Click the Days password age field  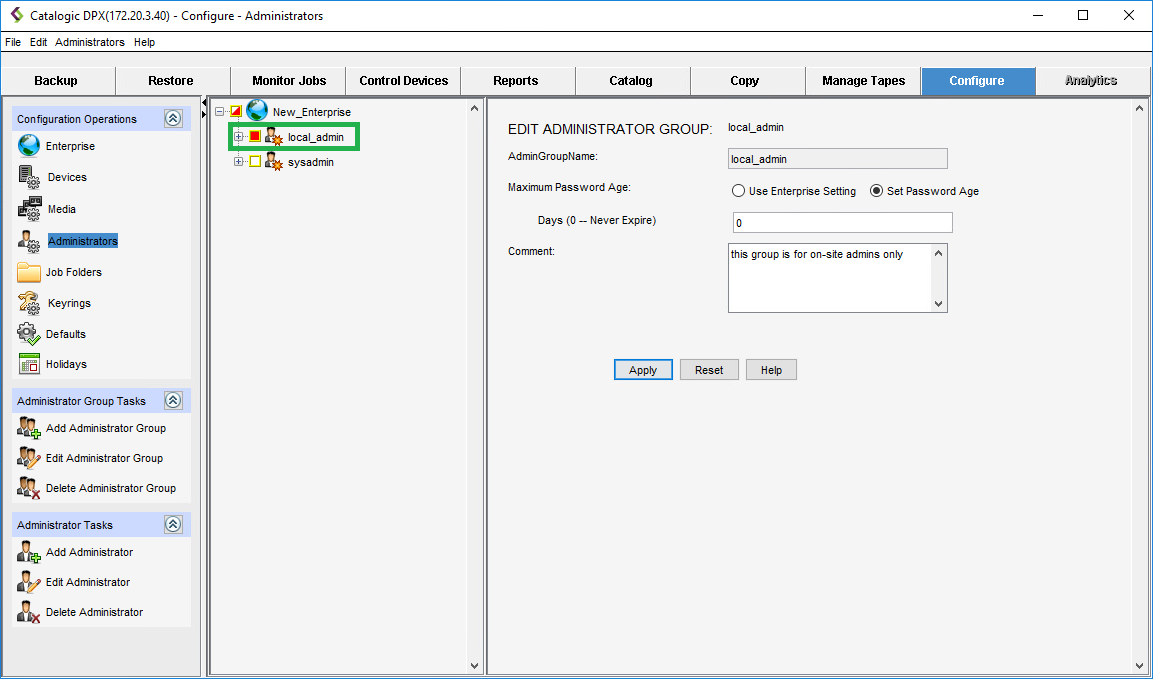click(842, 222)
